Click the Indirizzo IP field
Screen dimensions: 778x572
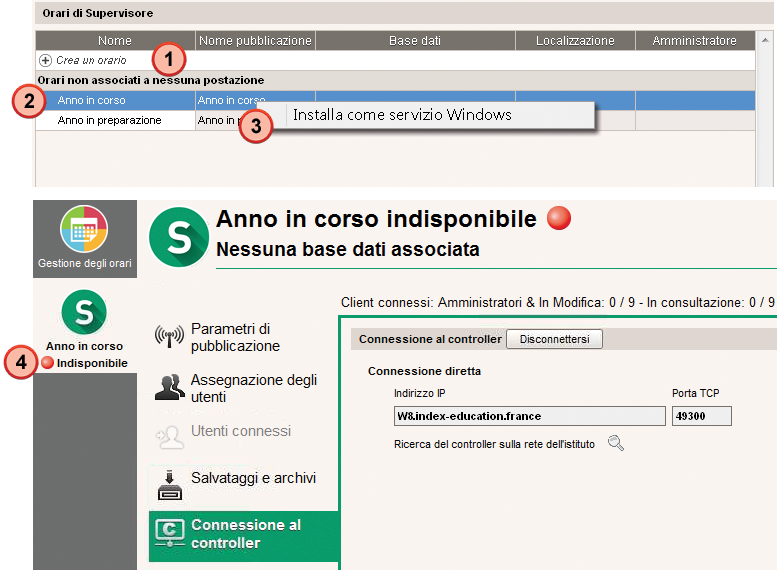(x=529, y=416)
